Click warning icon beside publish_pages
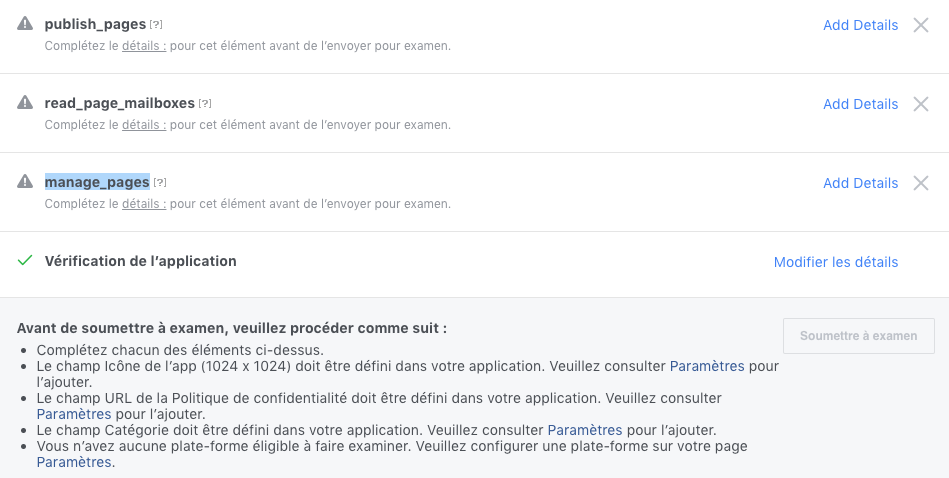 click(25, 24)
